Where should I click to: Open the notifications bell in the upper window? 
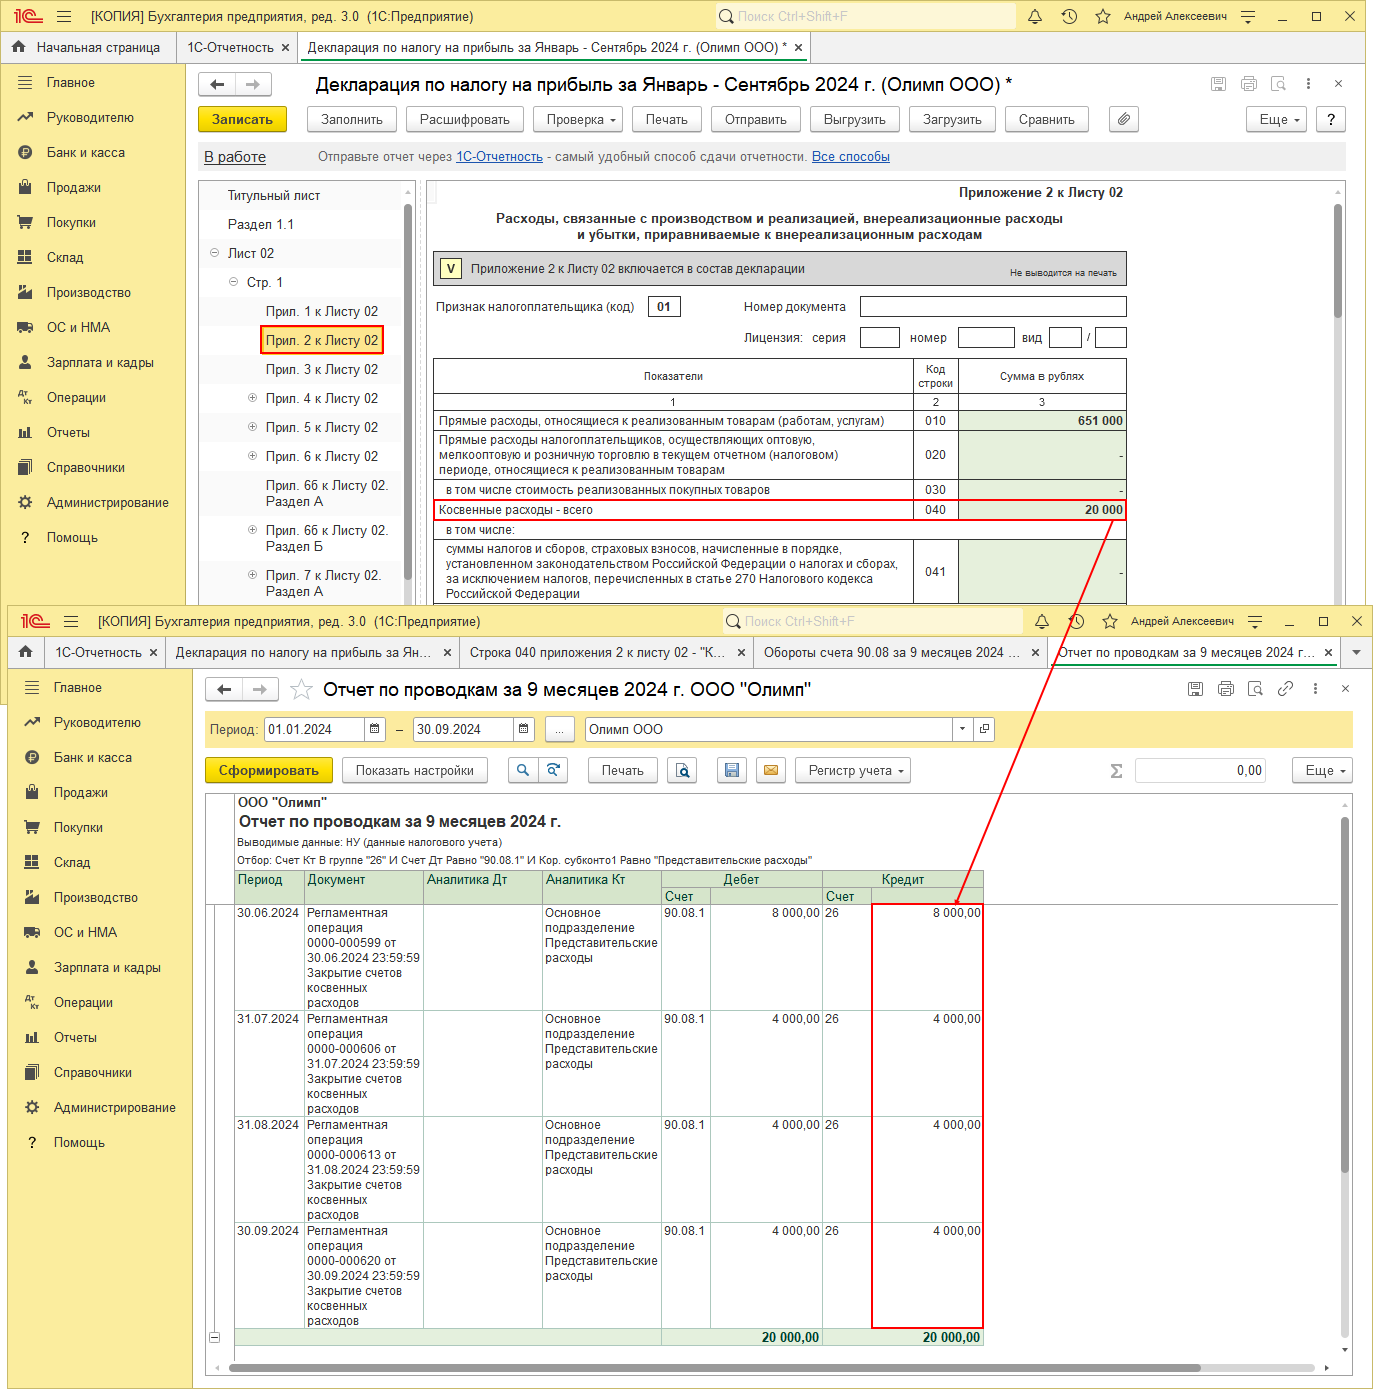point(1035,16)
